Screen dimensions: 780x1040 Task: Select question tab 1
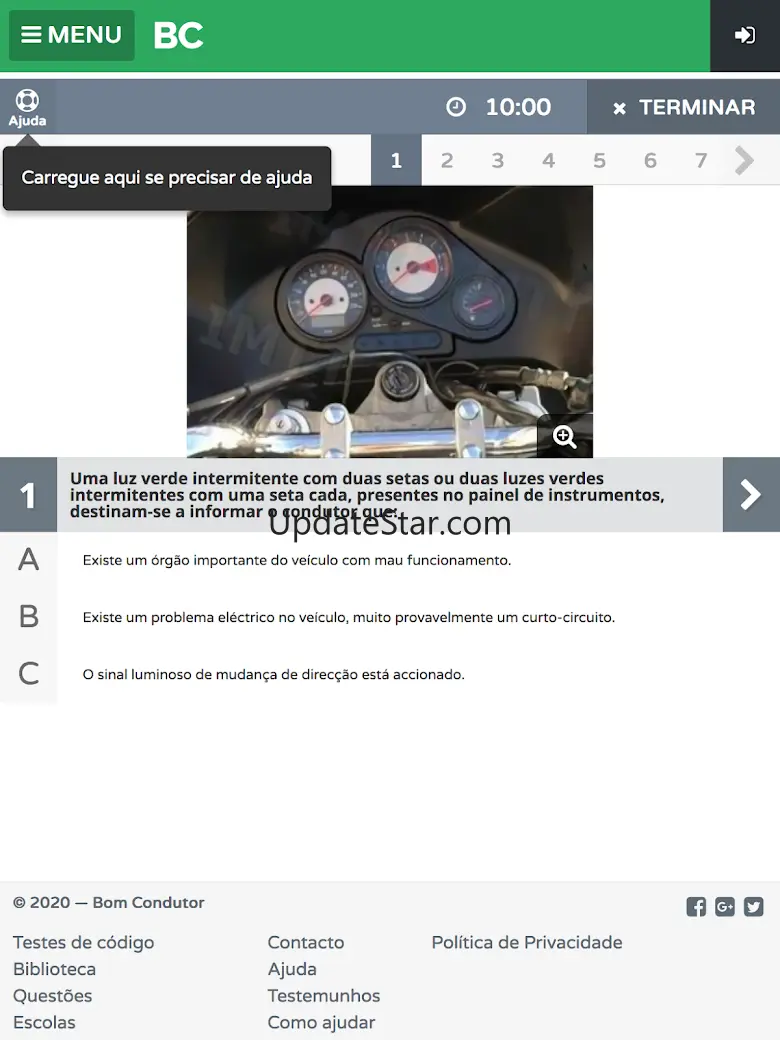pyautogui.click(x=396, y=160)
